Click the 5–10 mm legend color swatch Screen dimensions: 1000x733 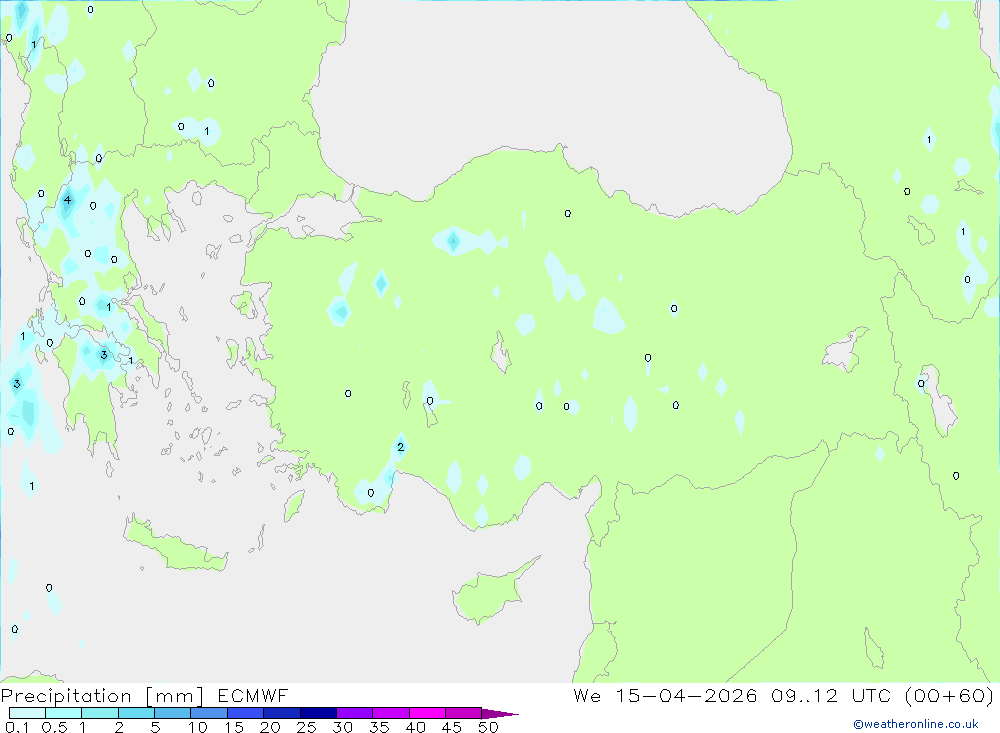tap(172, 713)
